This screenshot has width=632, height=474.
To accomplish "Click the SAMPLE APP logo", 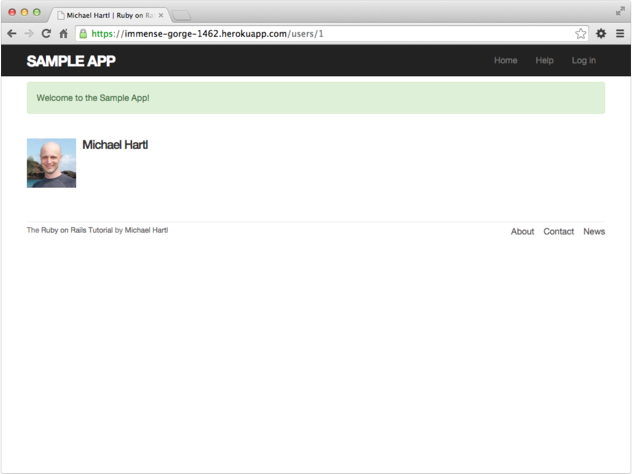I will (71, 61).
